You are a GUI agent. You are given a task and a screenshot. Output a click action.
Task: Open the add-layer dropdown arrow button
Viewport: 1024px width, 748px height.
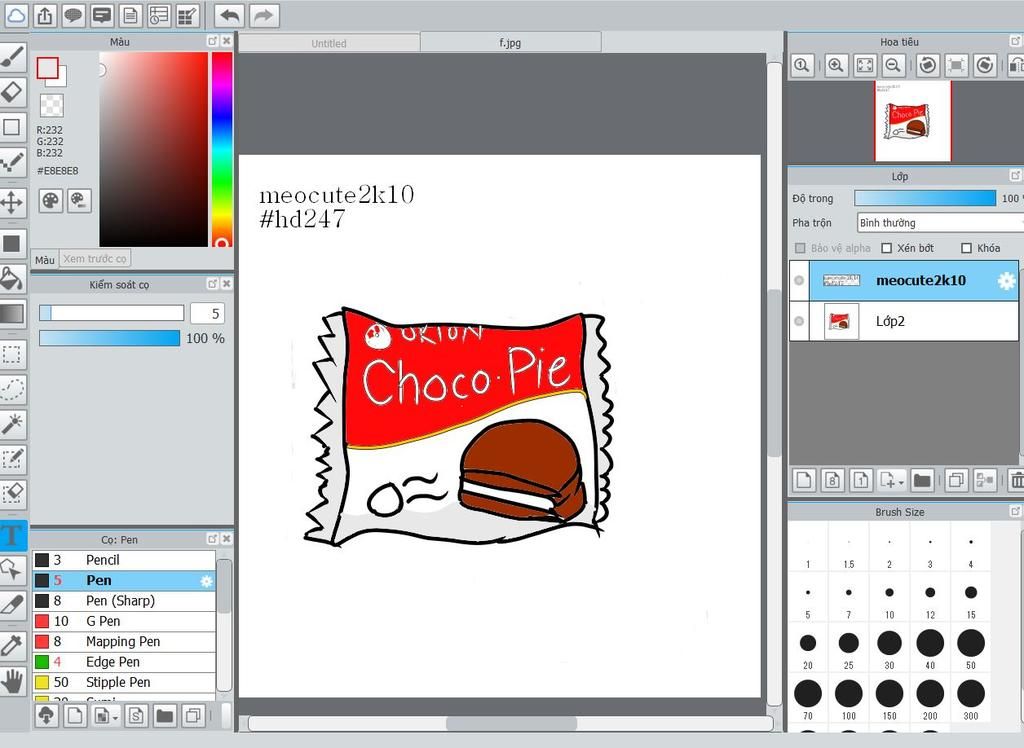[x=891, y=481]
